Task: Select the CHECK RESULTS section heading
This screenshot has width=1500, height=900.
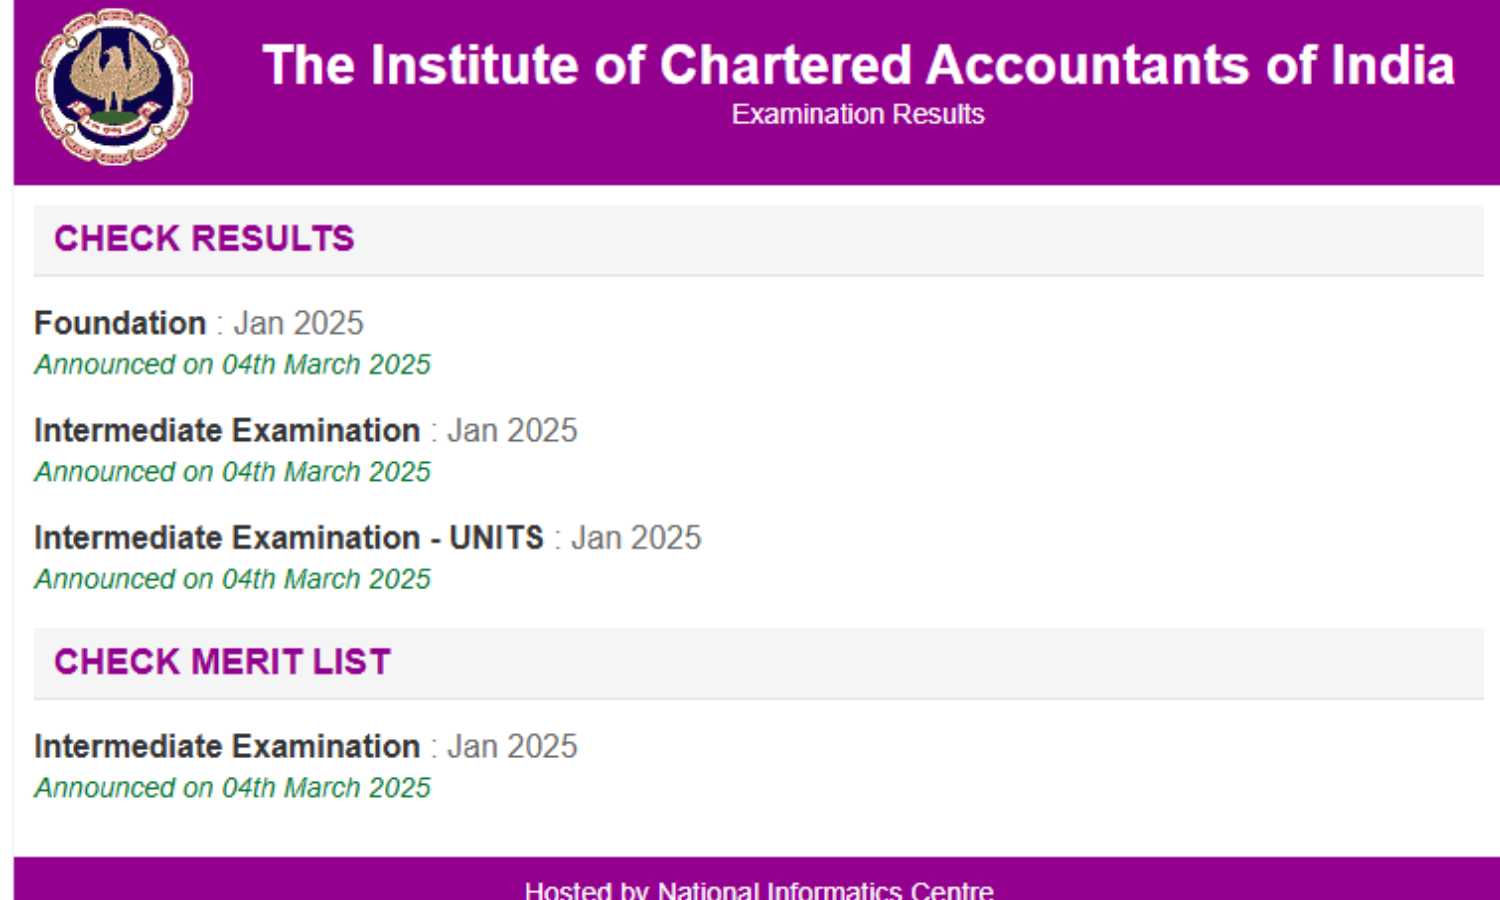Action: (204, 239)
